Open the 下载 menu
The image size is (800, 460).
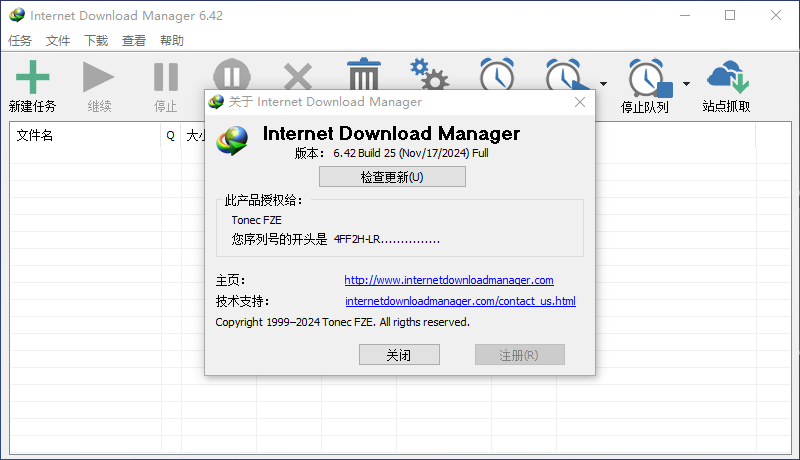96,41
